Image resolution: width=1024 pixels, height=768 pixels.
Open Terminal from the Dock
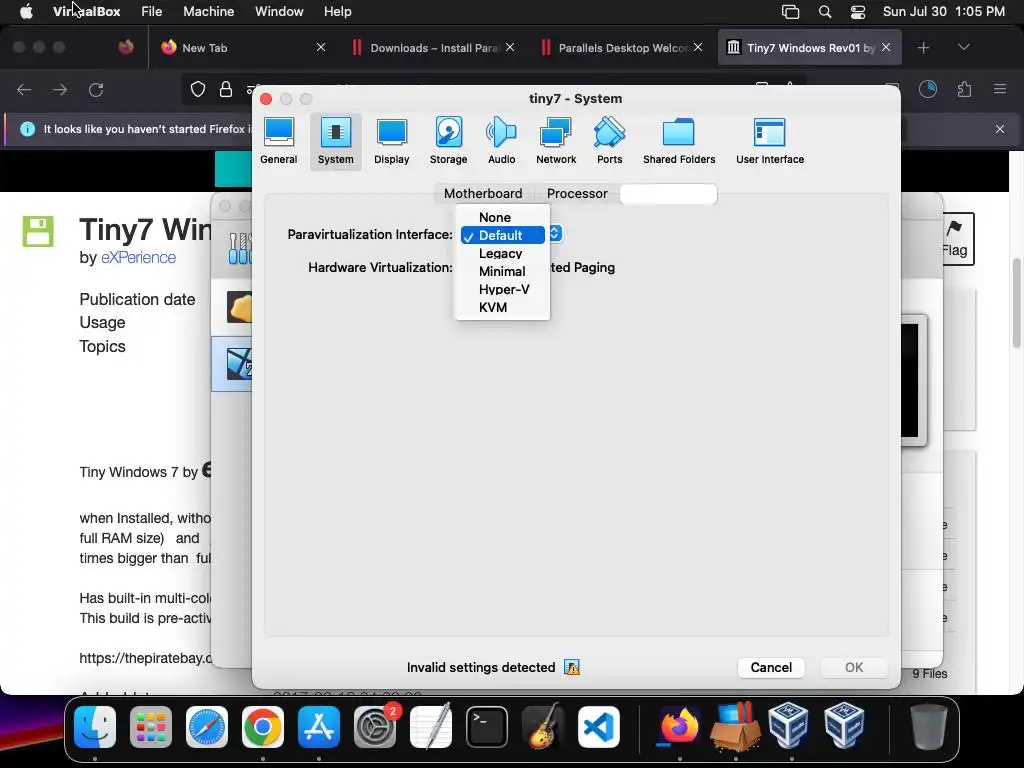[x=487, y=728]
